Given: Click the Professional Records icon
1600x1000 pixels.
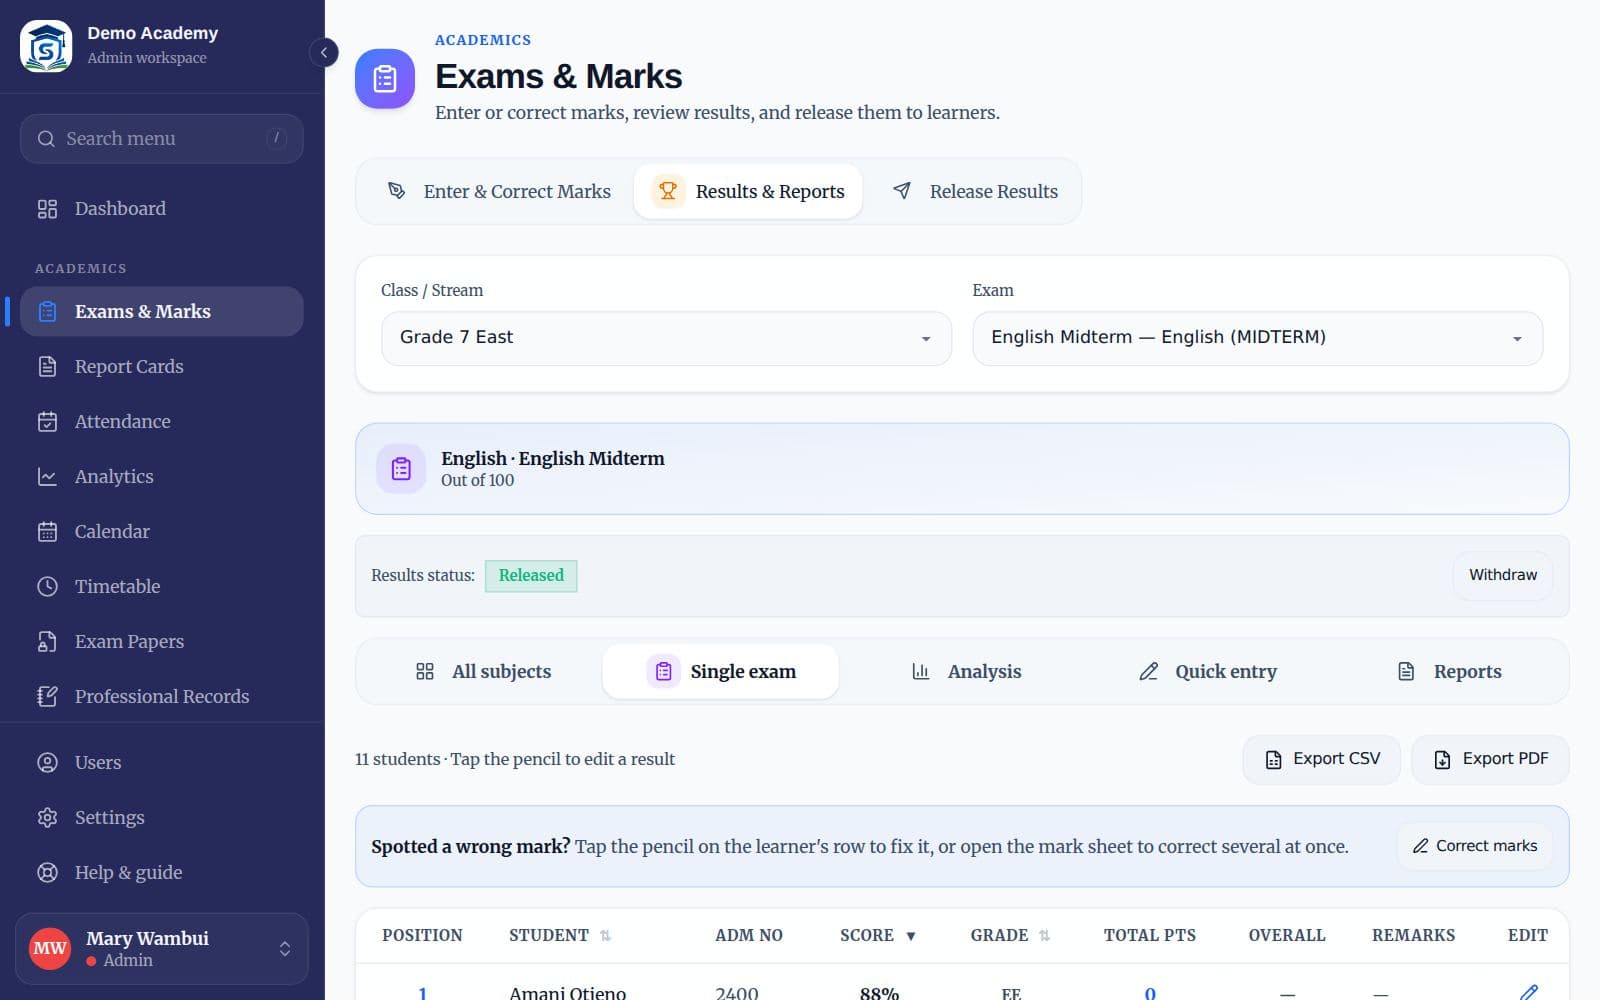Looking at the screenshot, I should (x=47, y=697).
